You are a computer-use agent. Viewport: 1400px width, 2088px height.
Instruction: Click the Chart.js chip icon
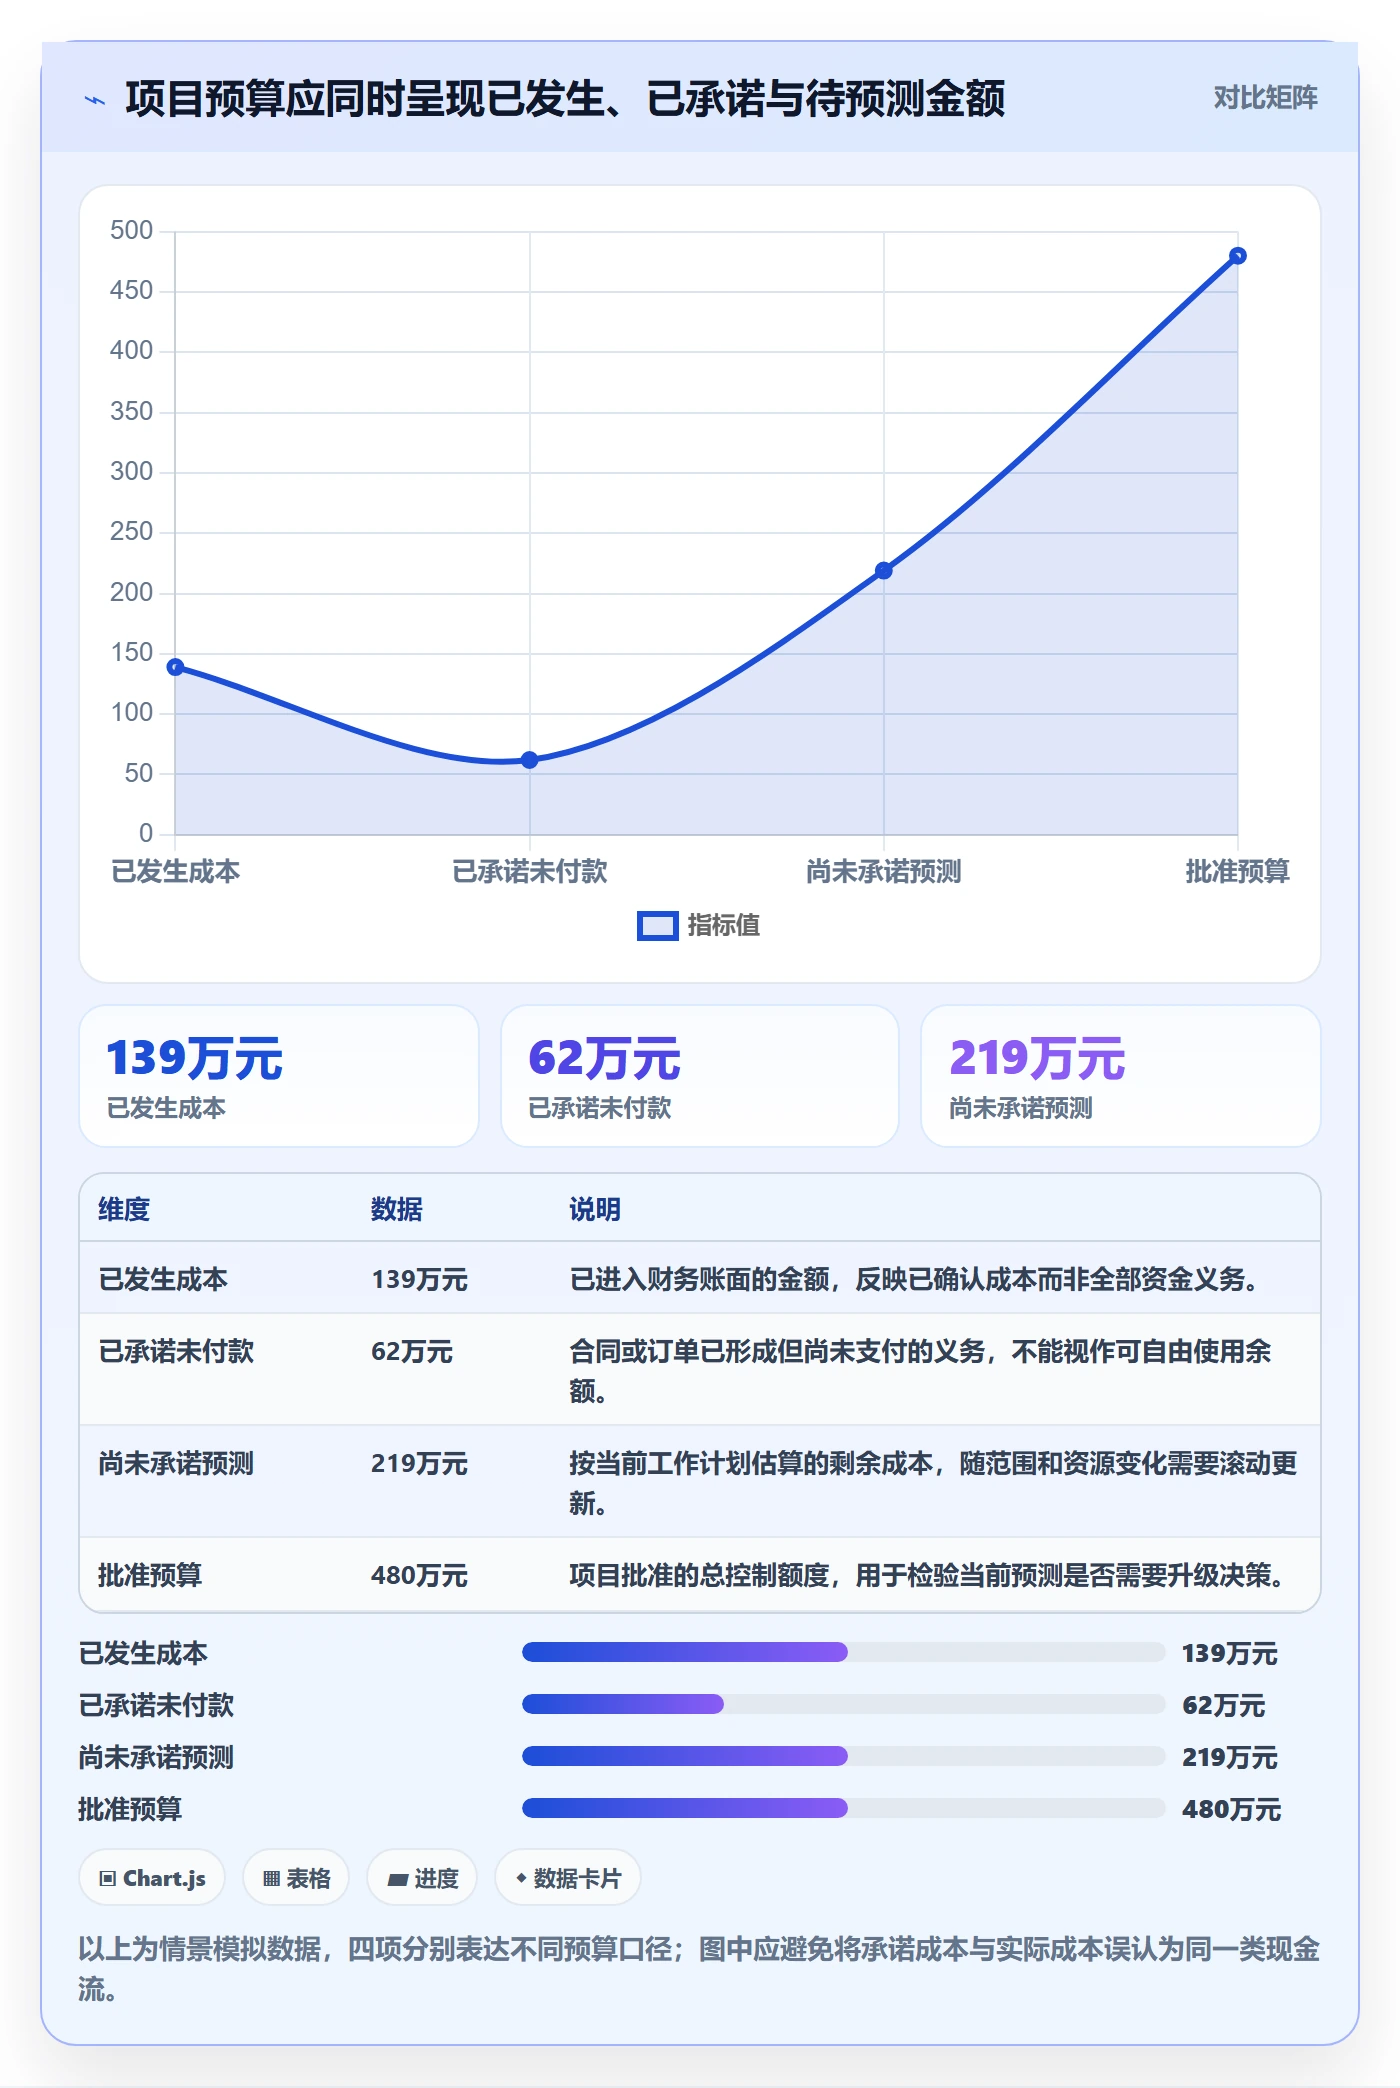(107, 1879)
